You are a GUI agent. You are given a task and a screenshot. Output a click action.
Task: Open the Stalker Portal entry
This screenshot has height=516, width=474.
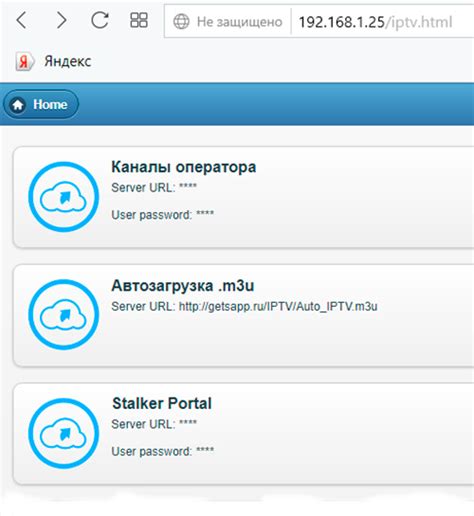(162, 403)
